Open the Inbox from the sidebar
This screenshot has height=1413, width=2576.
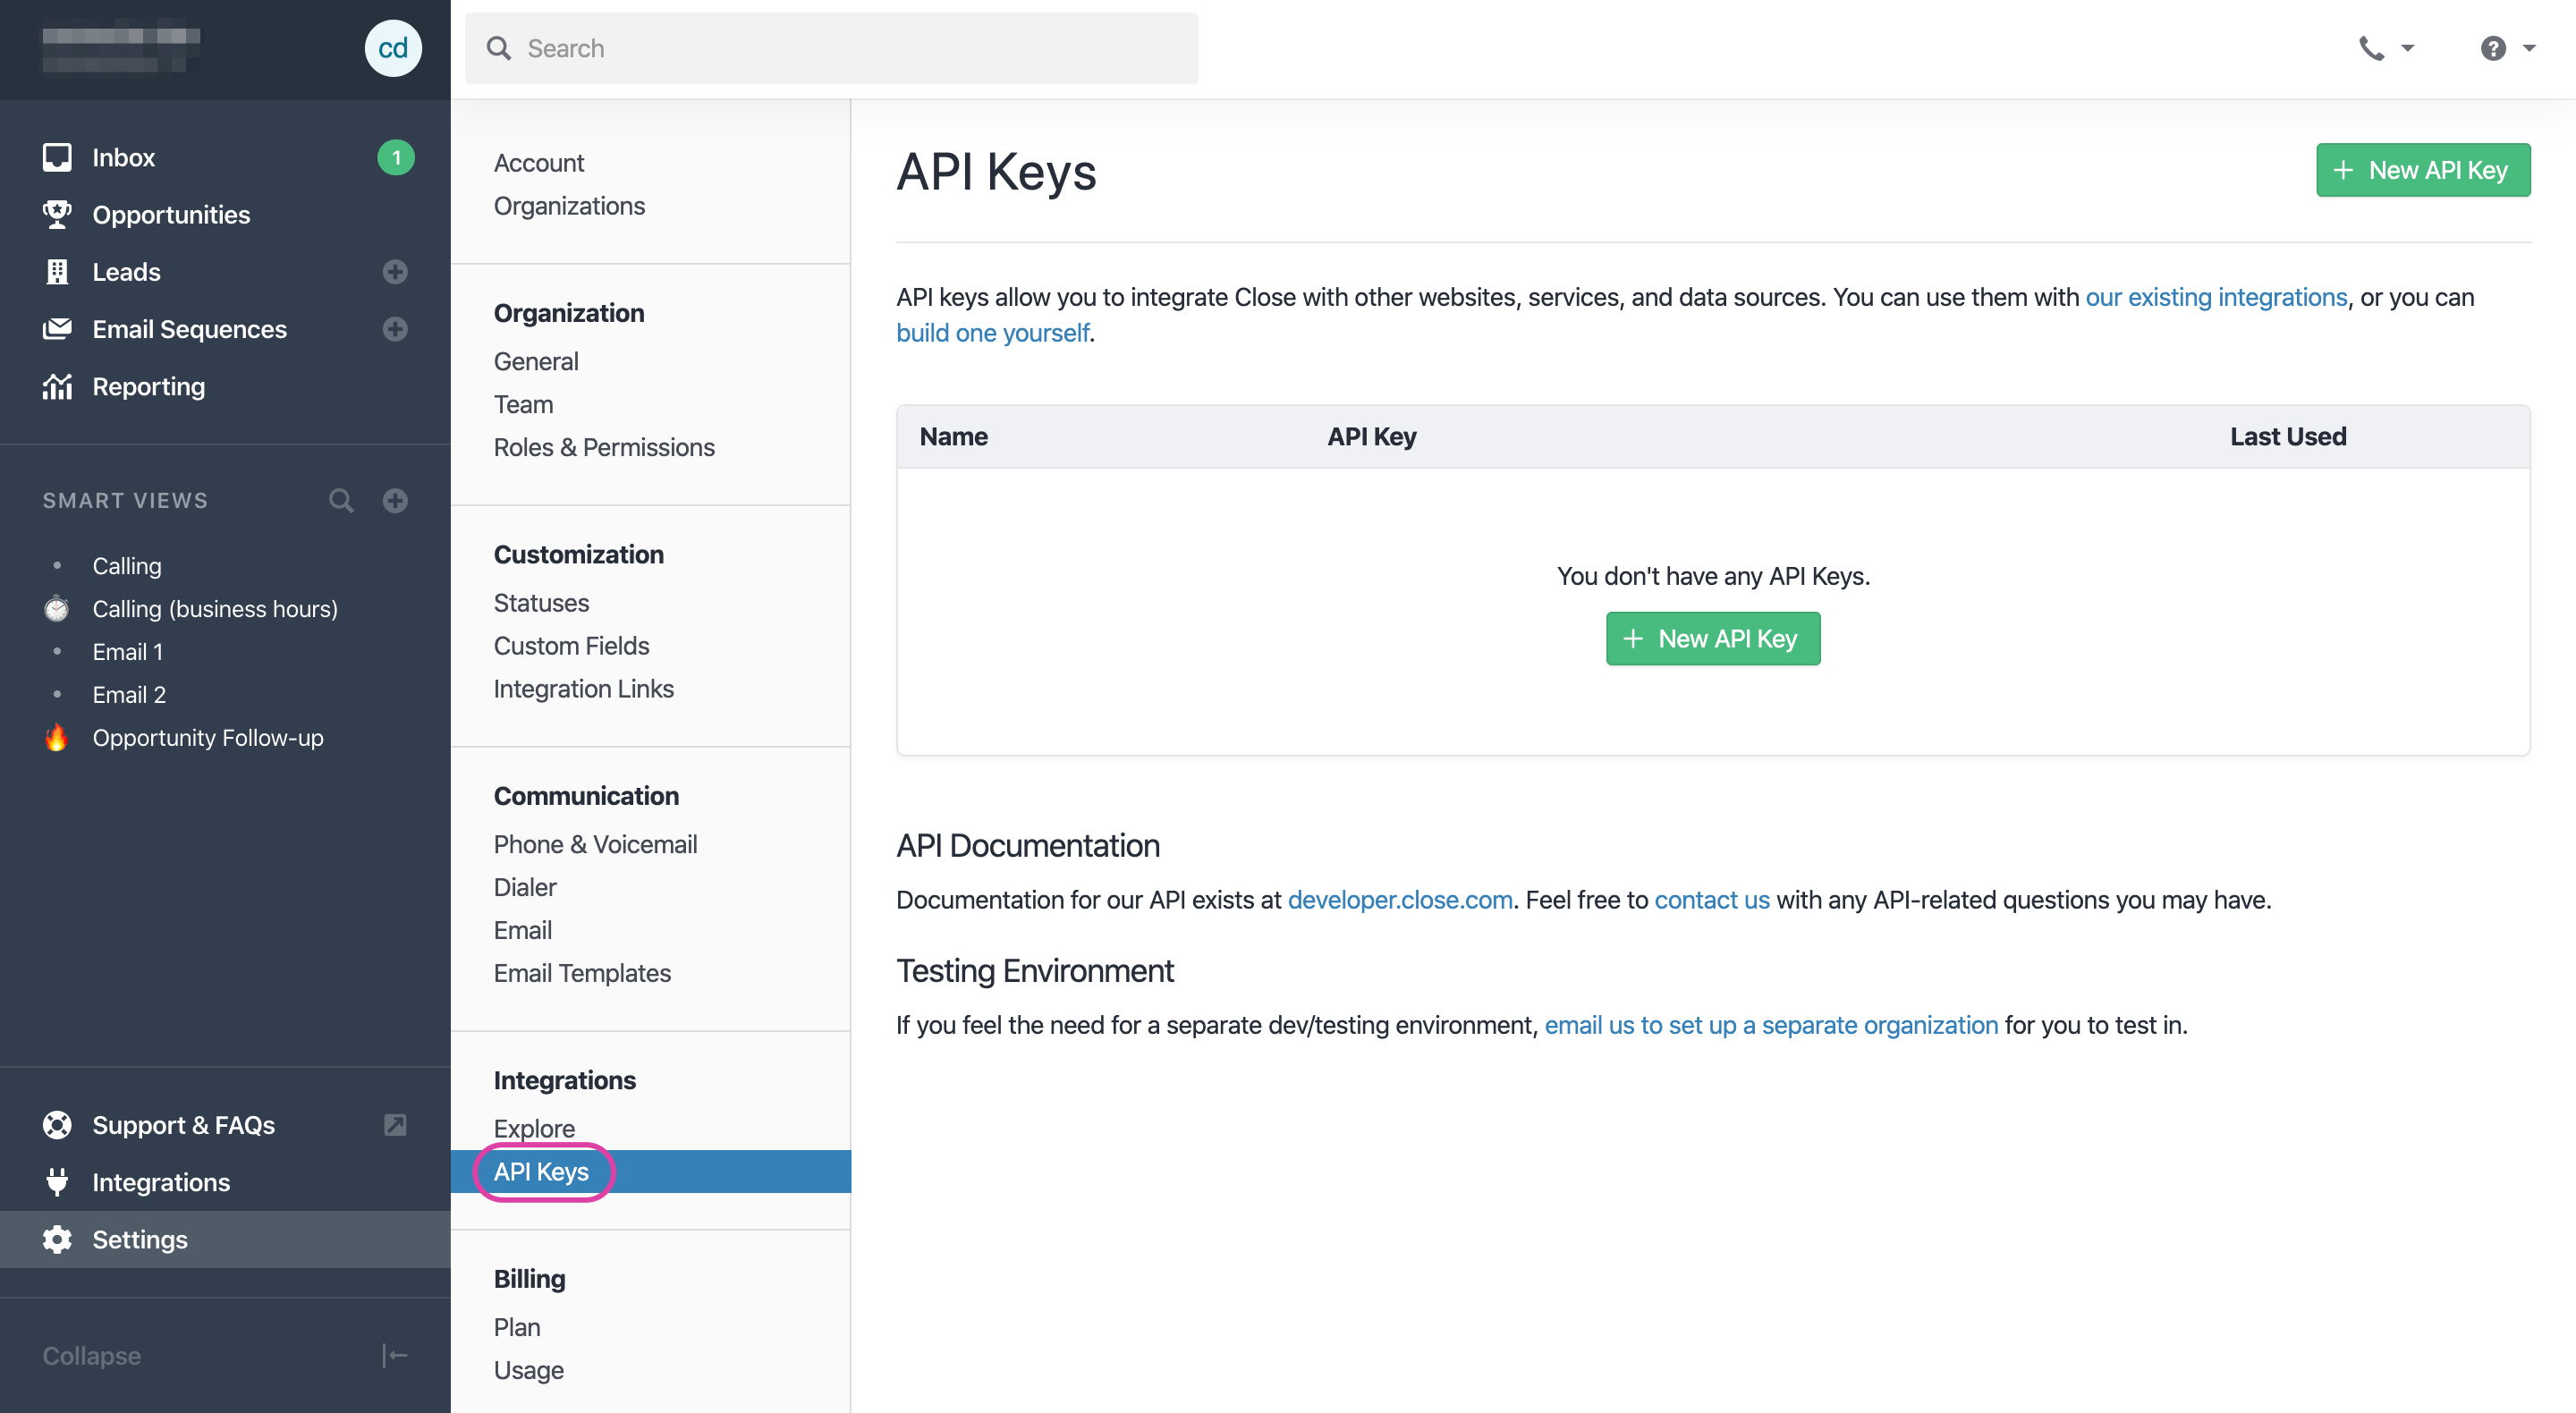(123, 156)
